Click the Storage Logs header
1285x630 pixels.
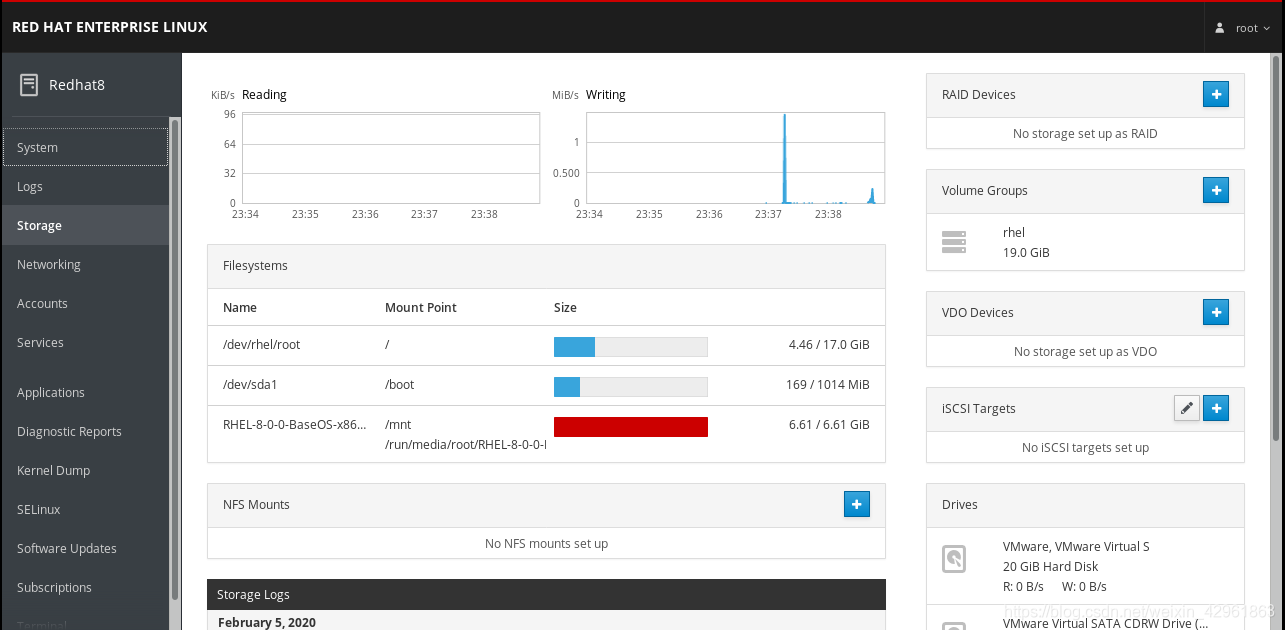pyautogui.click(x=546, y=594)
